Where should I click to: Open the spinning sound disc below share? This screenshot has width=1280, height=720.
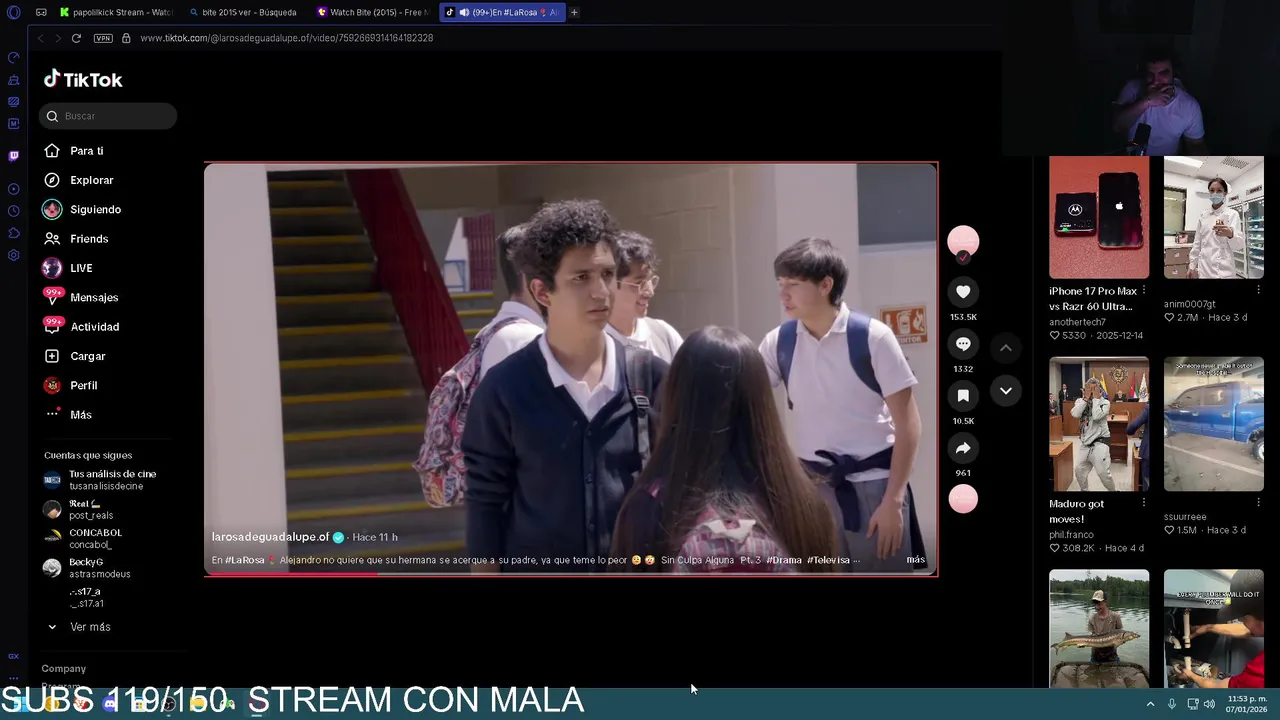coord(963,499)
